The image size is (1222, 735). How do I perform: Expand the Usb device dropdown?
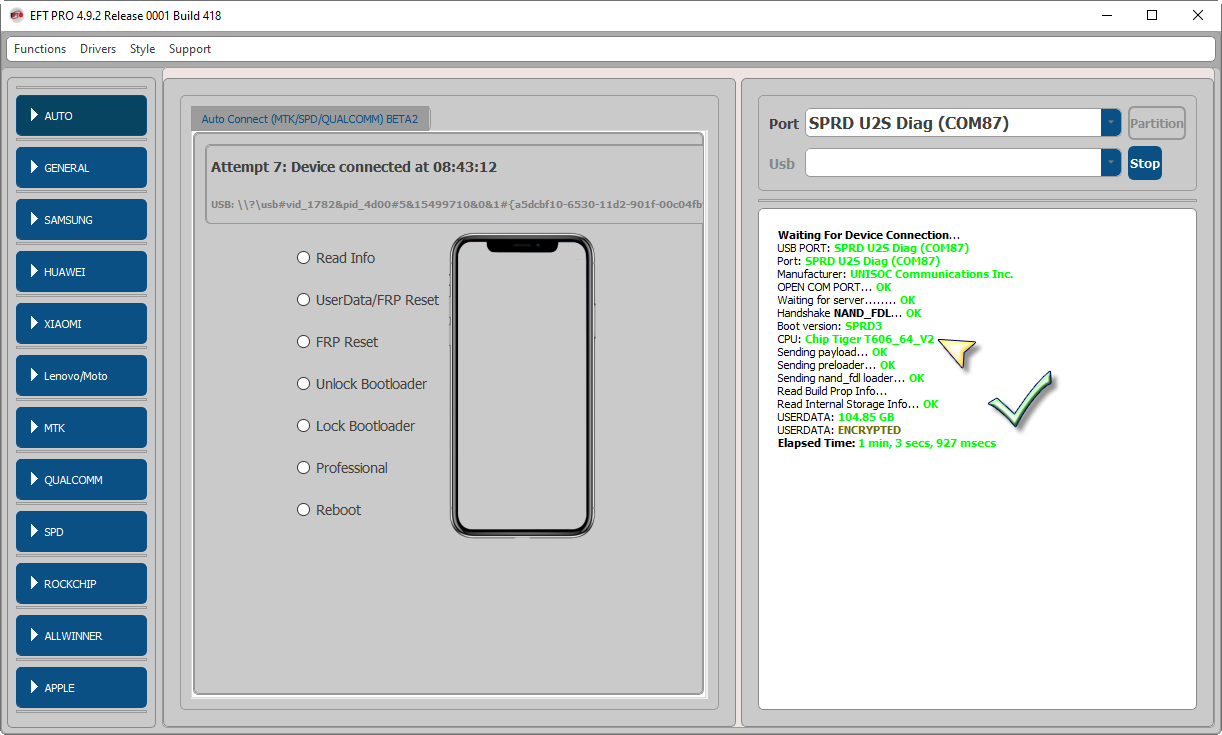[1109, 163]
